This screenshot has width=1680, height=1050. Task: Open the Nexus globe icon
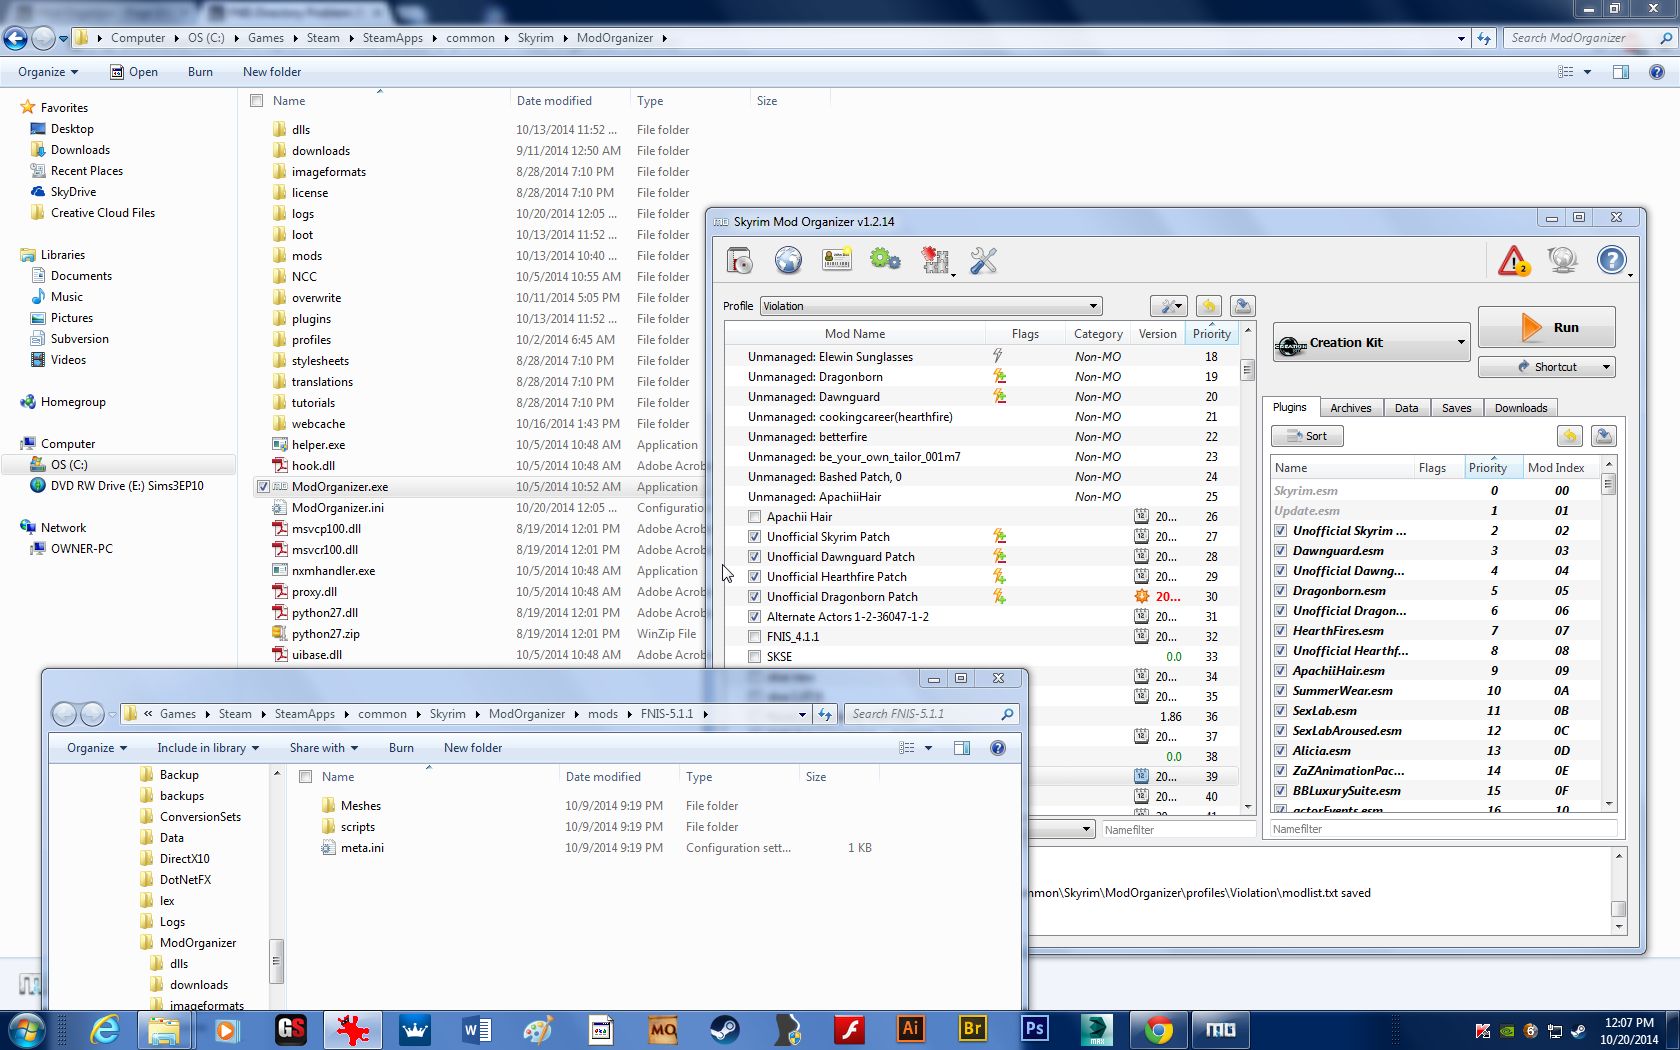coord(788,261)
